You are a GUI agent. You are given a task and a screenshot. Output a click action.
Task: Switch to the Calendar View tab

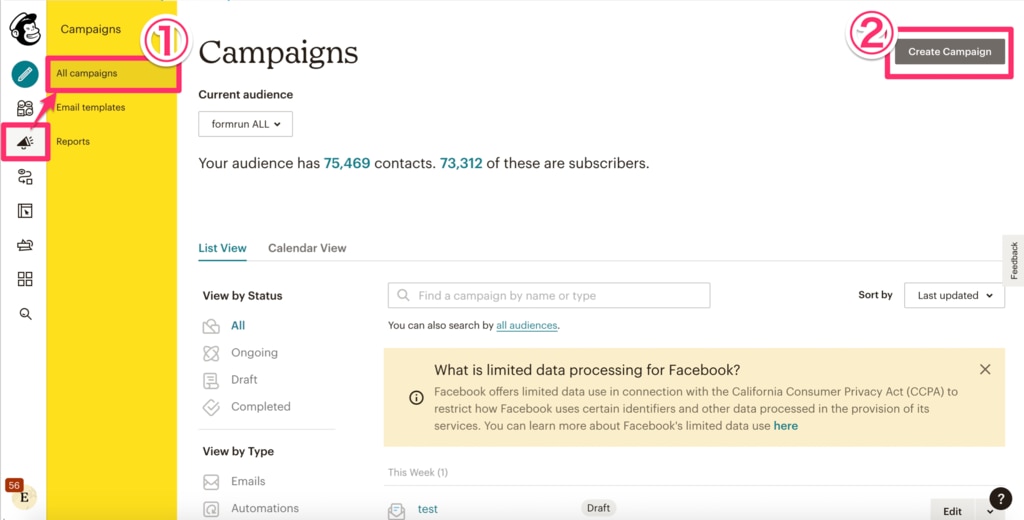point(307,248)
